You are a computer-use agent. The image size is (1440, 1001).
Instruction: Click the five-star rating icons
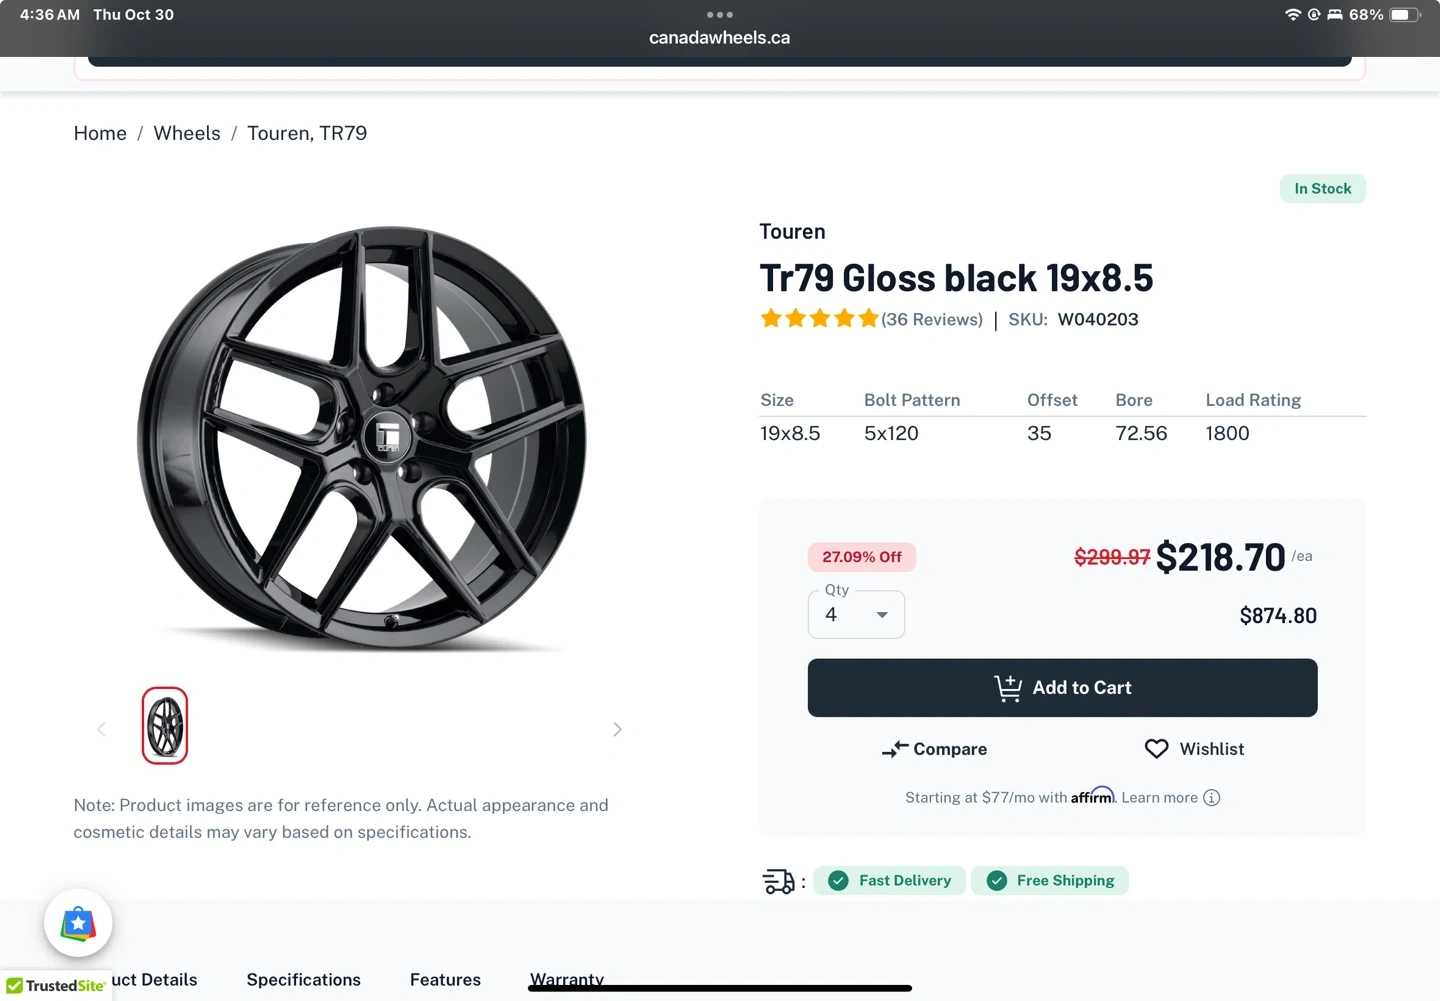tap(819, 319)
